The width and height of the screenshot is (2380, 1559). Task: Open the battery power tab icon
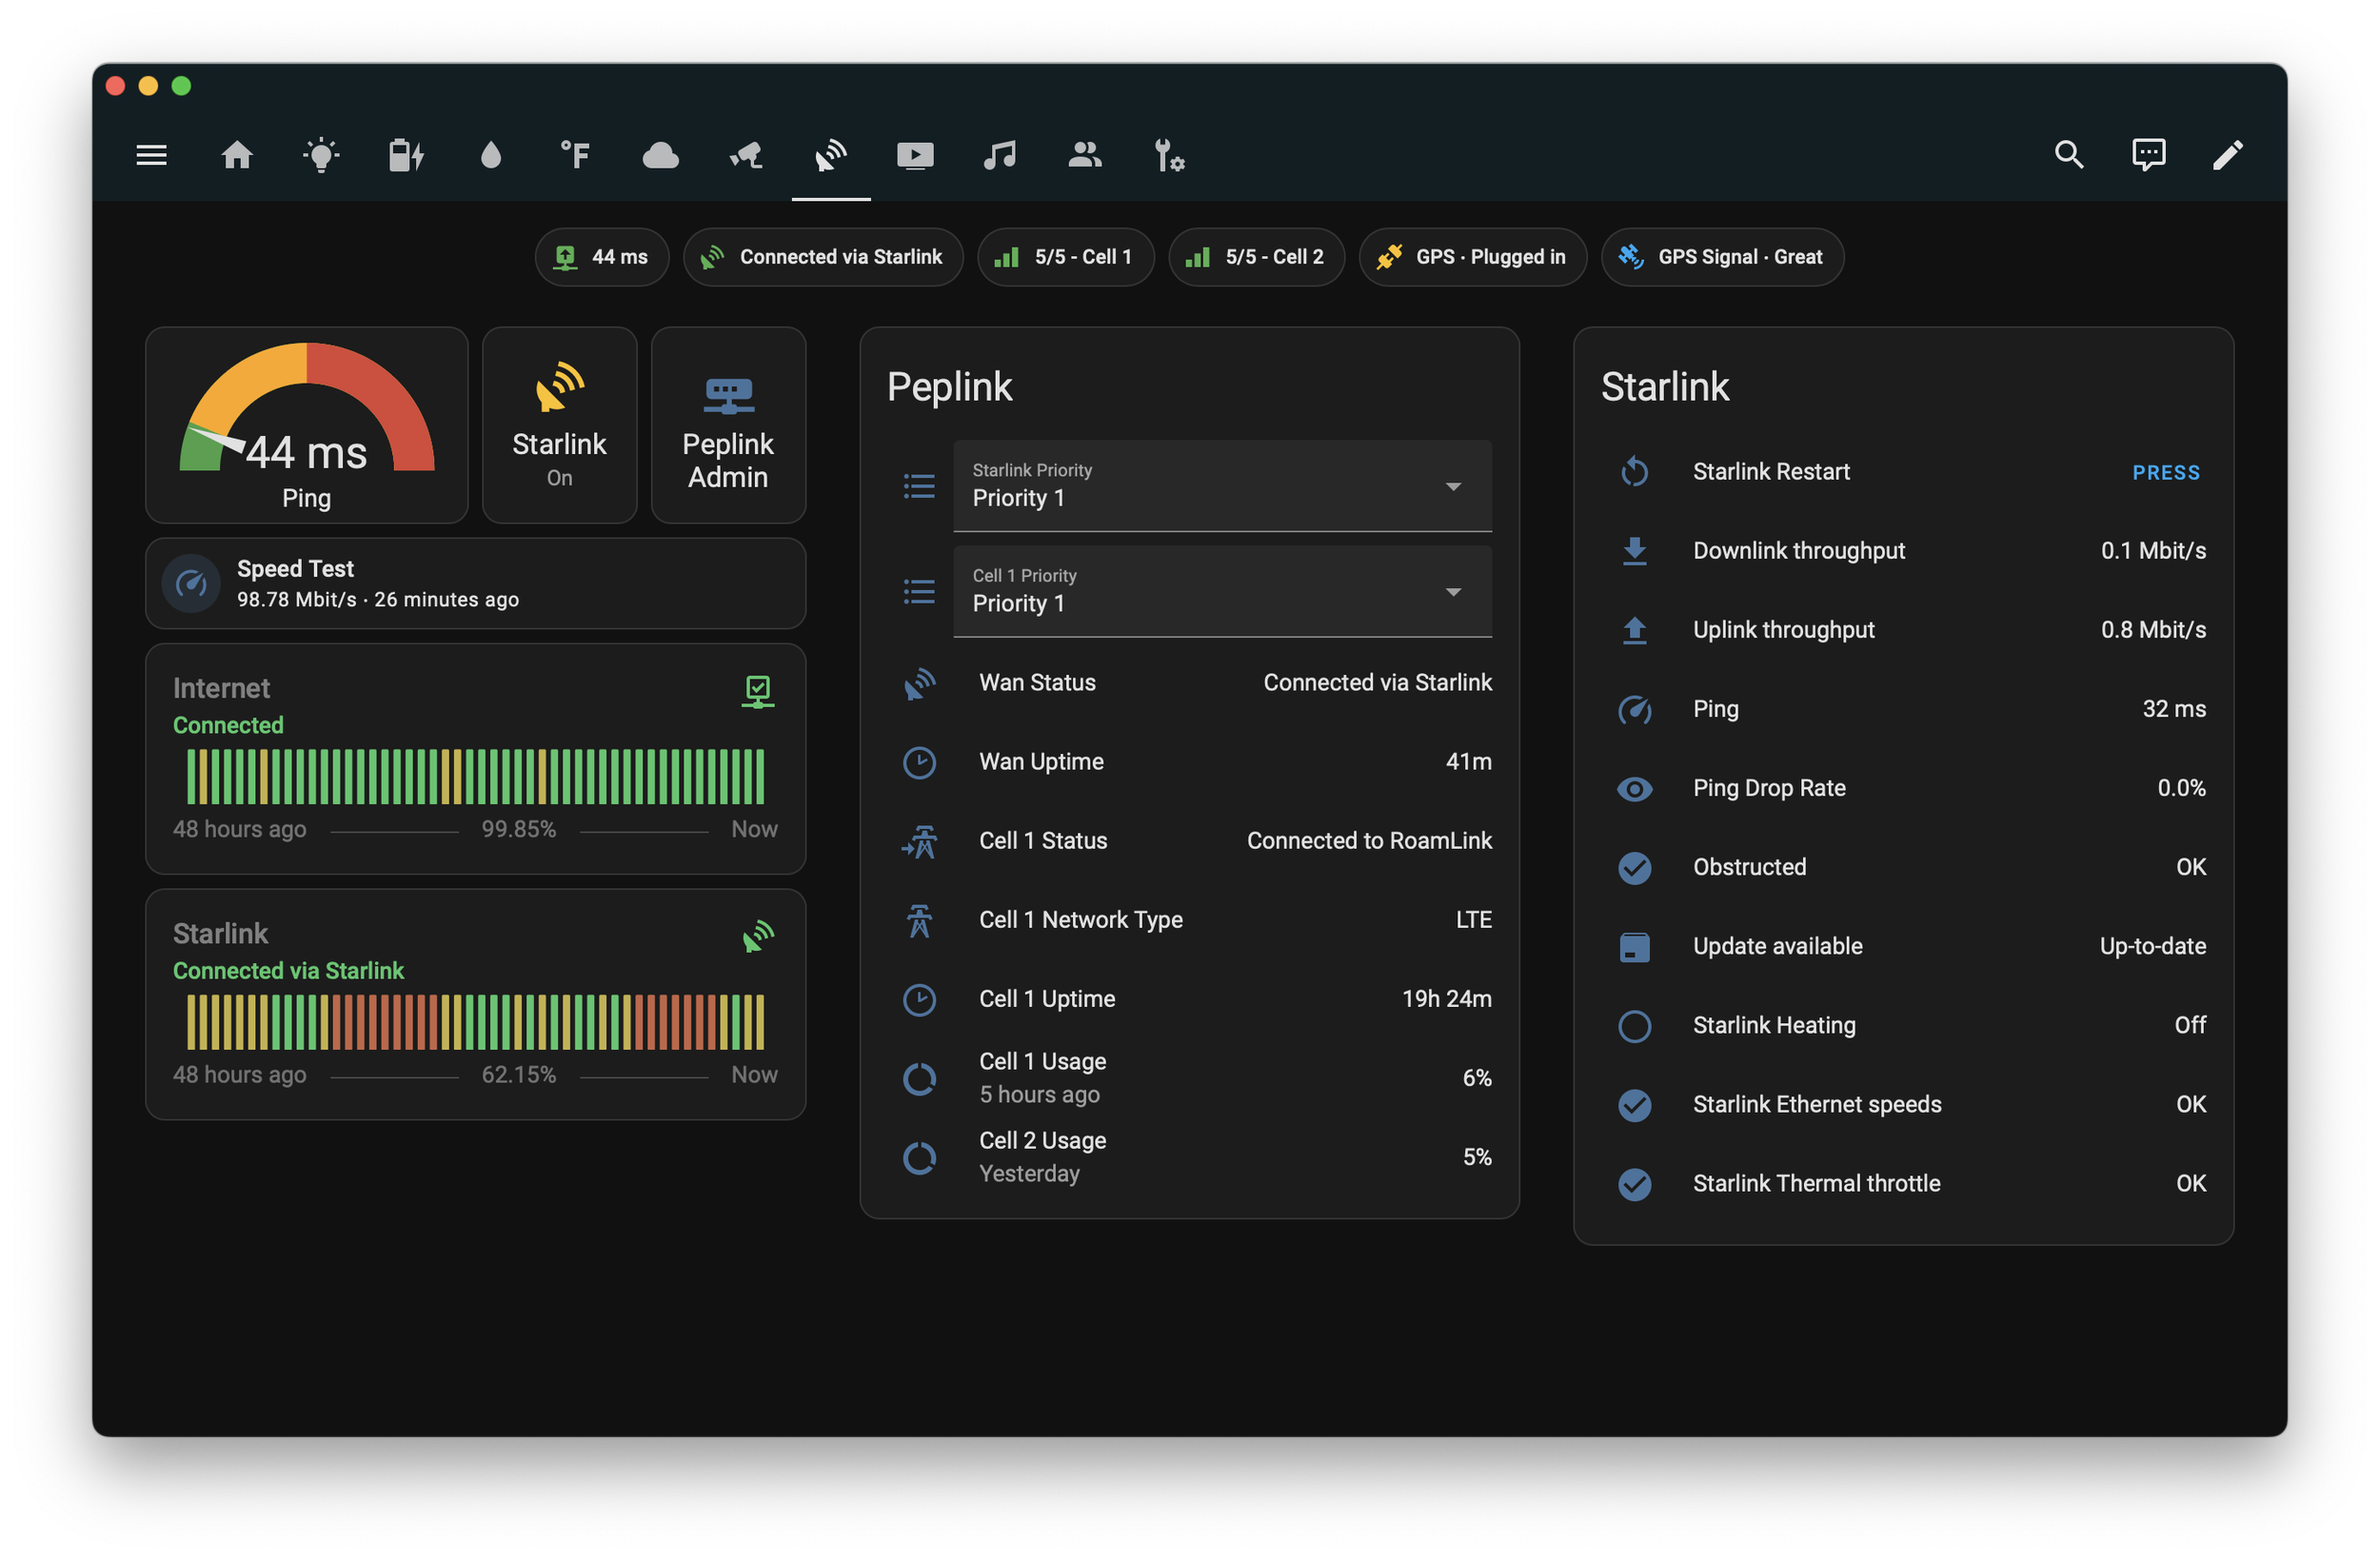point(406,155)
